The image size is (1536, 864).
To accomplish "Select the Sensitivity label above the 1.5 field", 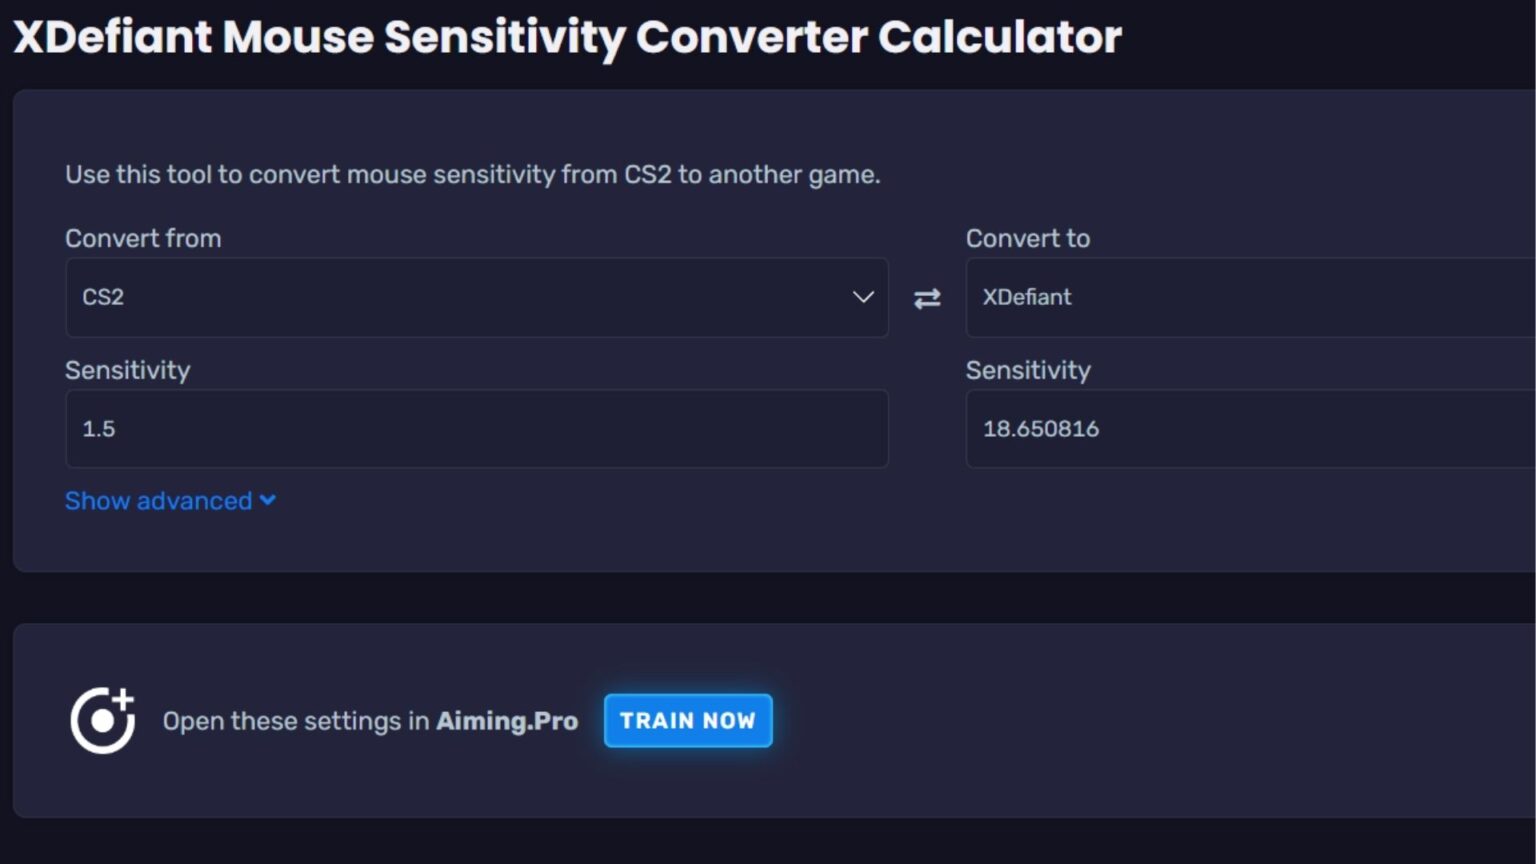I will coord(127,370).
